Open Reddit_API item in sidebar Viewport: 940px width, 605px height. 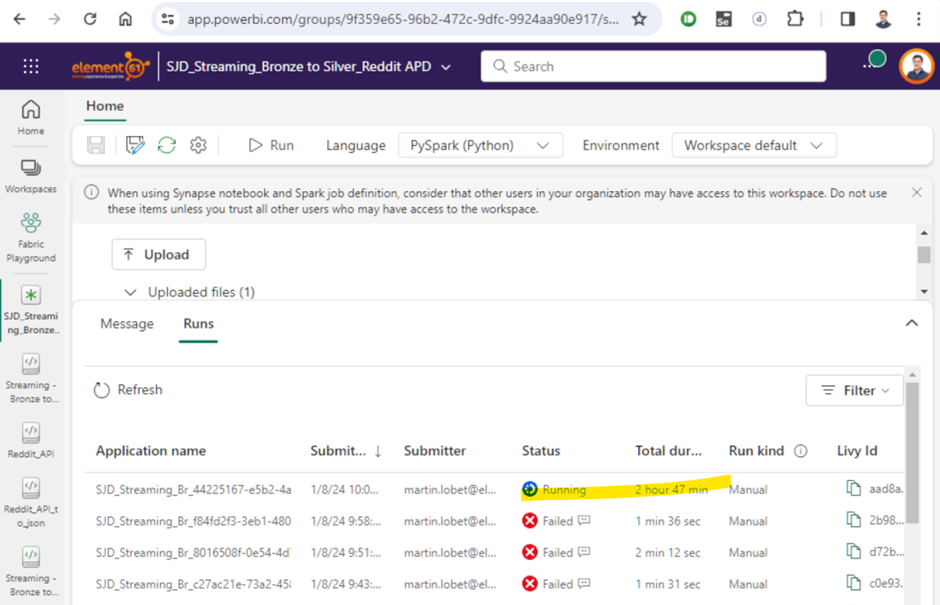(x=31, y=440)
